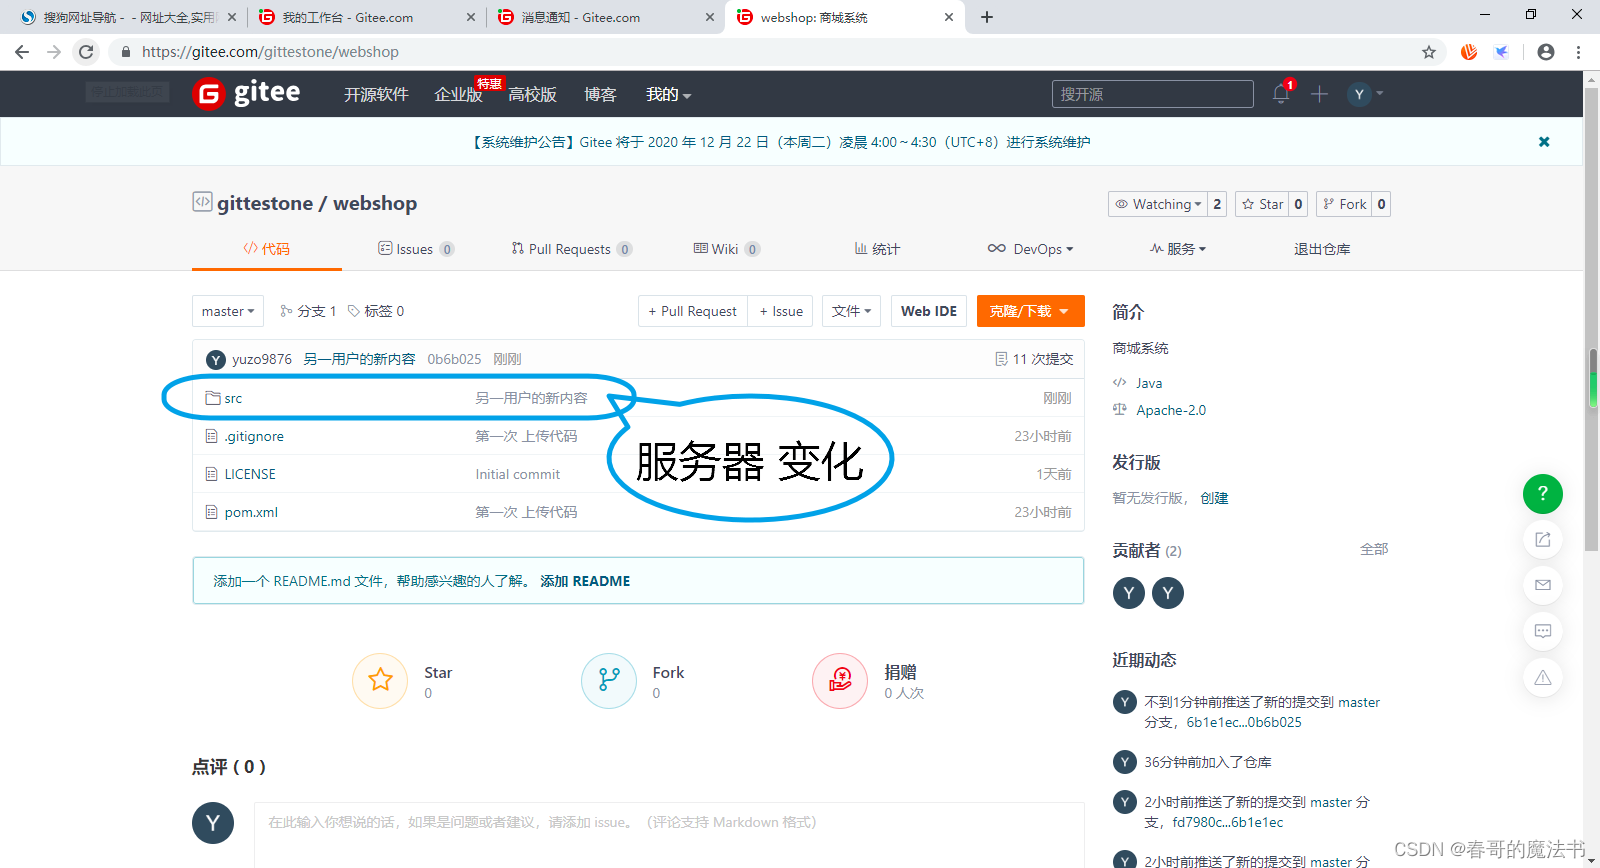The width and height of the screenshot is (1600, 868).
Task: Switch to the Pull Requests tab
Action: tap(571, 249)
